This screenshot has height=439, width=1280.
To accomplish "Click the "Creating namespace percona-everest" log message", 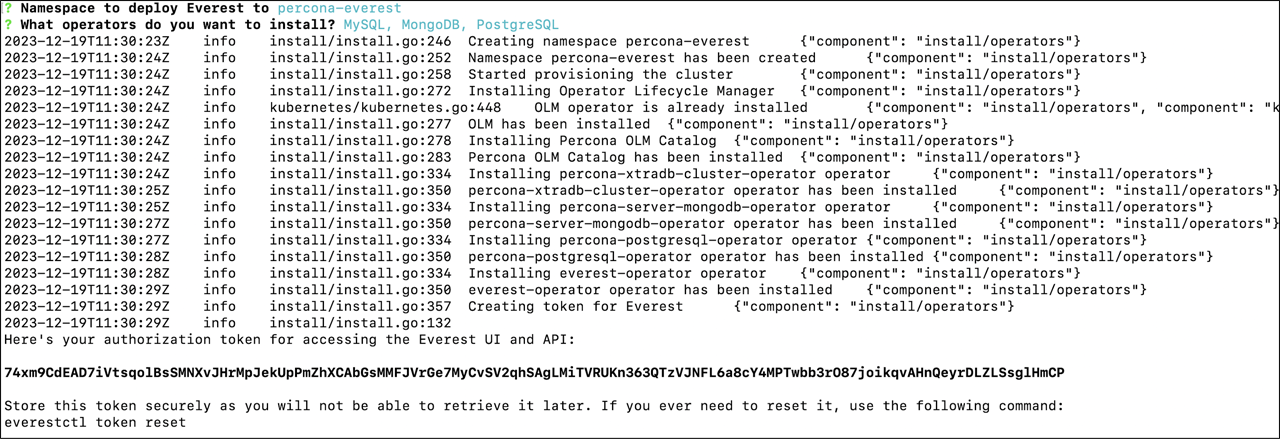I will 608,41.
